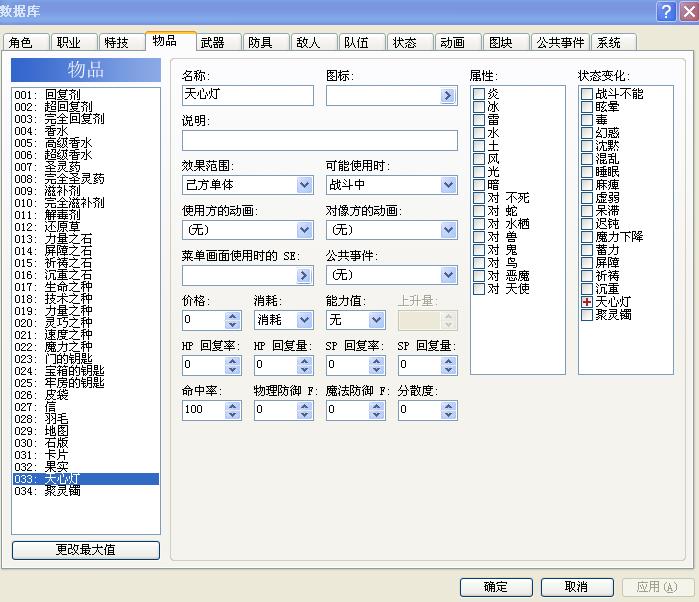Toggle the 战斗不能 state checkbox
The image size is (699, 602).
587,94
